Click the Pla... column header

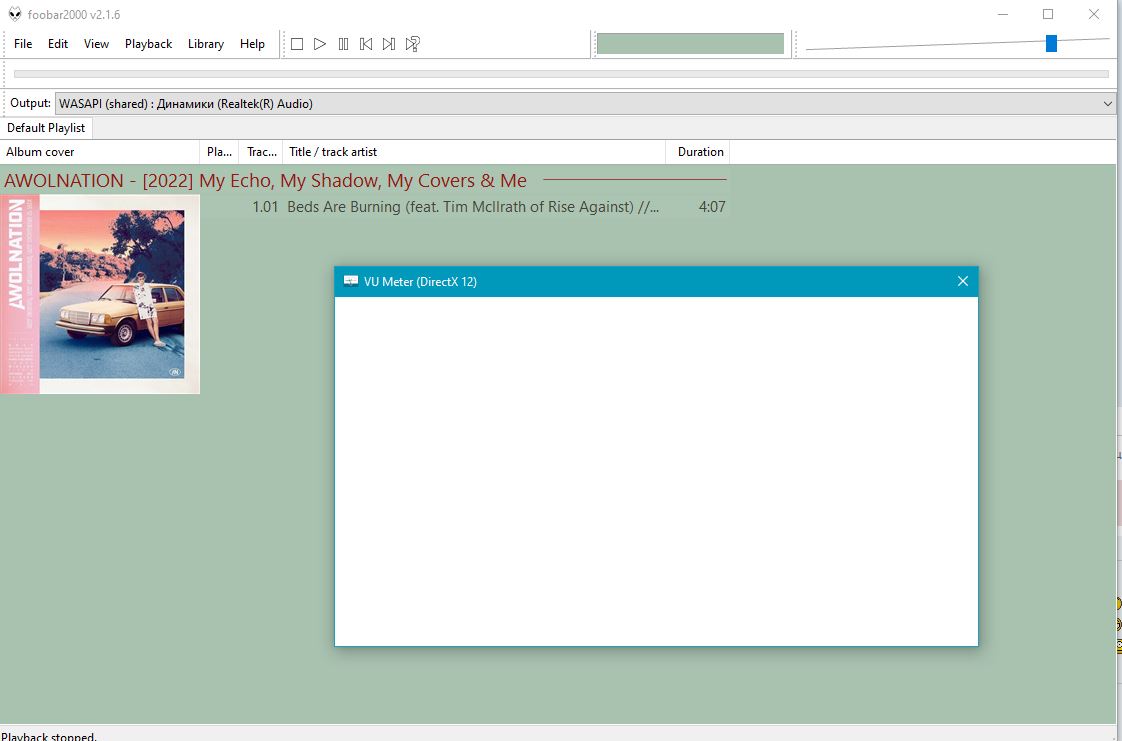click(219, 152)
